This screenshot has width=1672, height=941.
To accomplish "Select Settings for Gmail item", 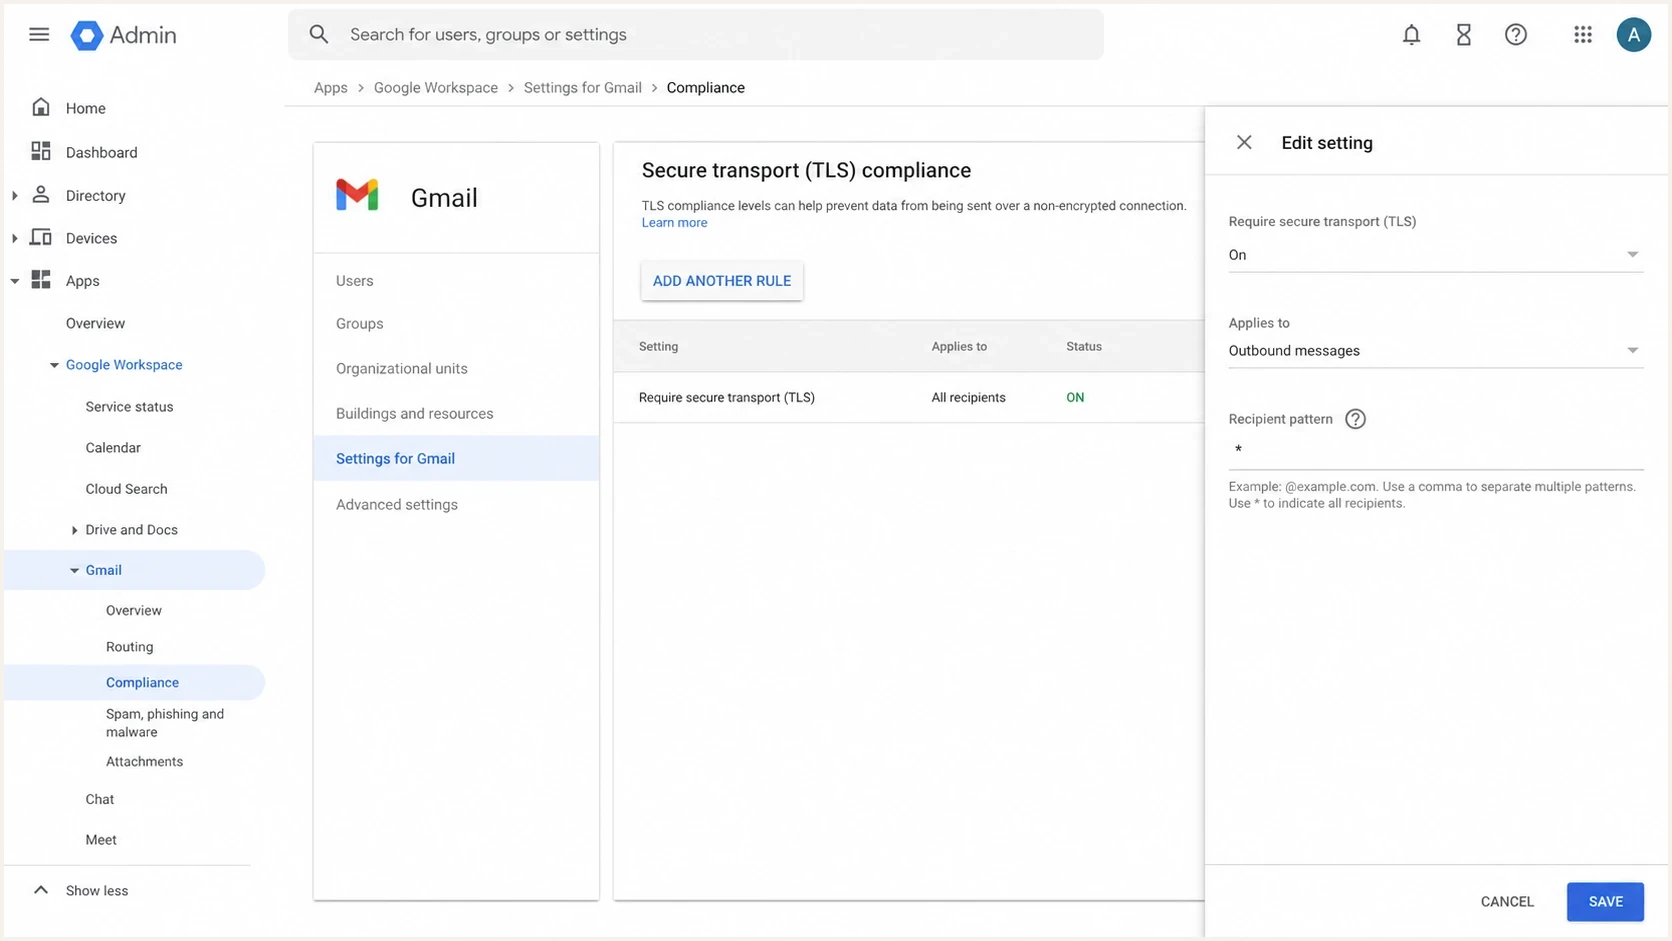I will tap(456, 458).
